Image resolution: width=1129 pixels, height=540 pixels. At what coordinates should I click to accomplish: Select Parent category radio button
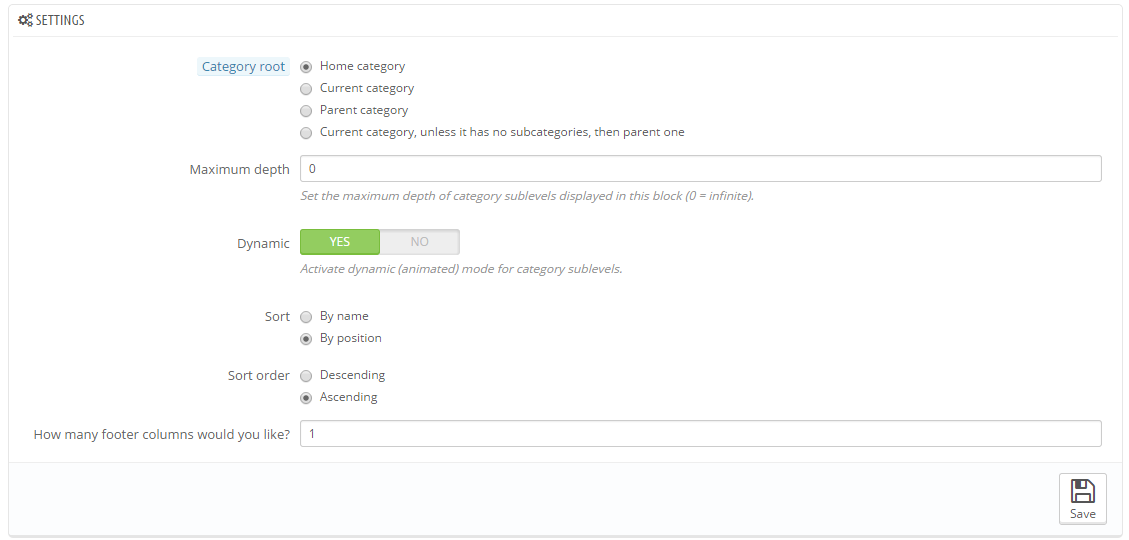pyautogui.click(x=306, y=111)
